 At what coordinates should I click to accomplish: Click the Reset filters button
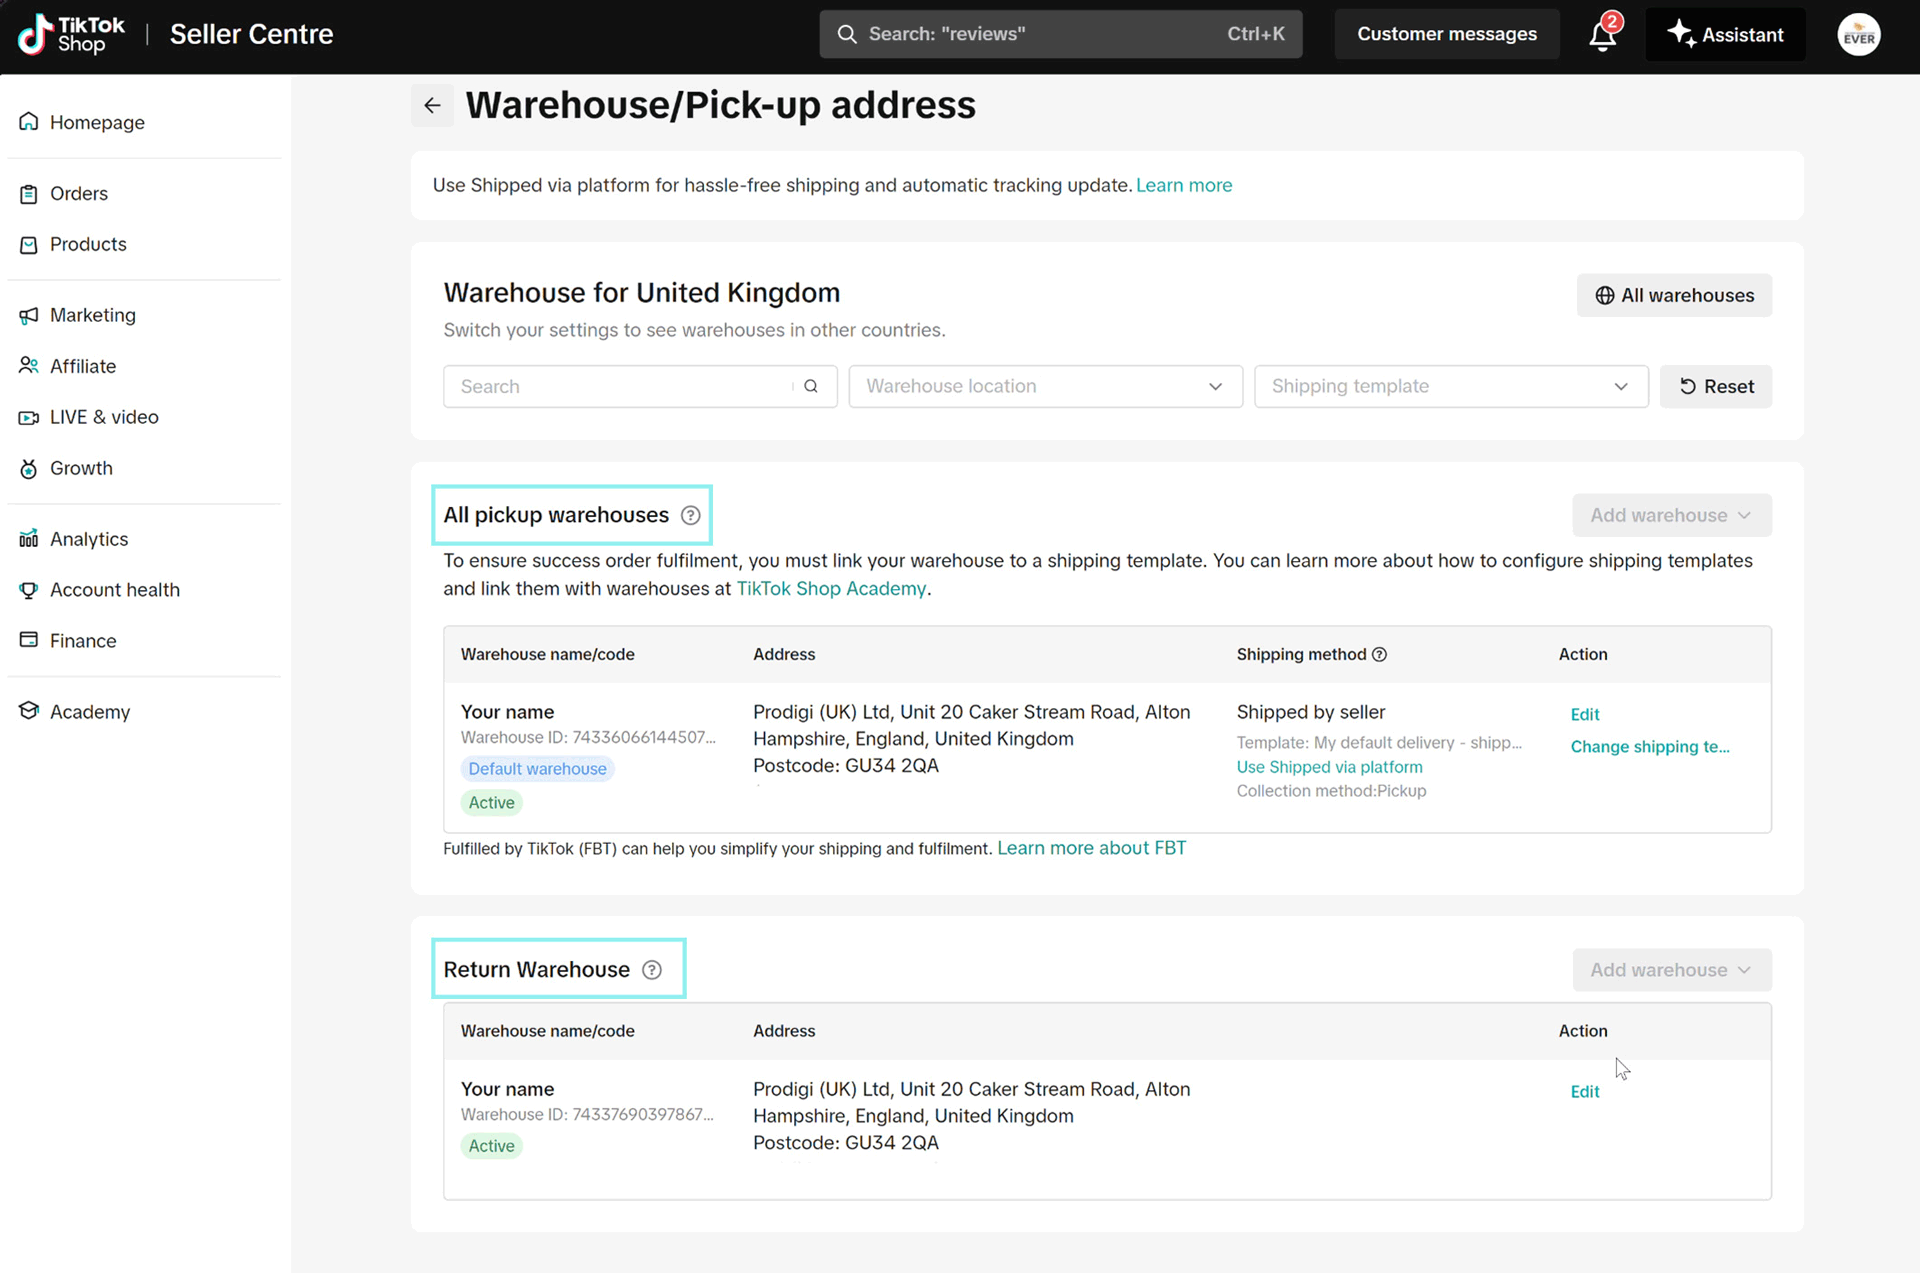point(1716,386)
